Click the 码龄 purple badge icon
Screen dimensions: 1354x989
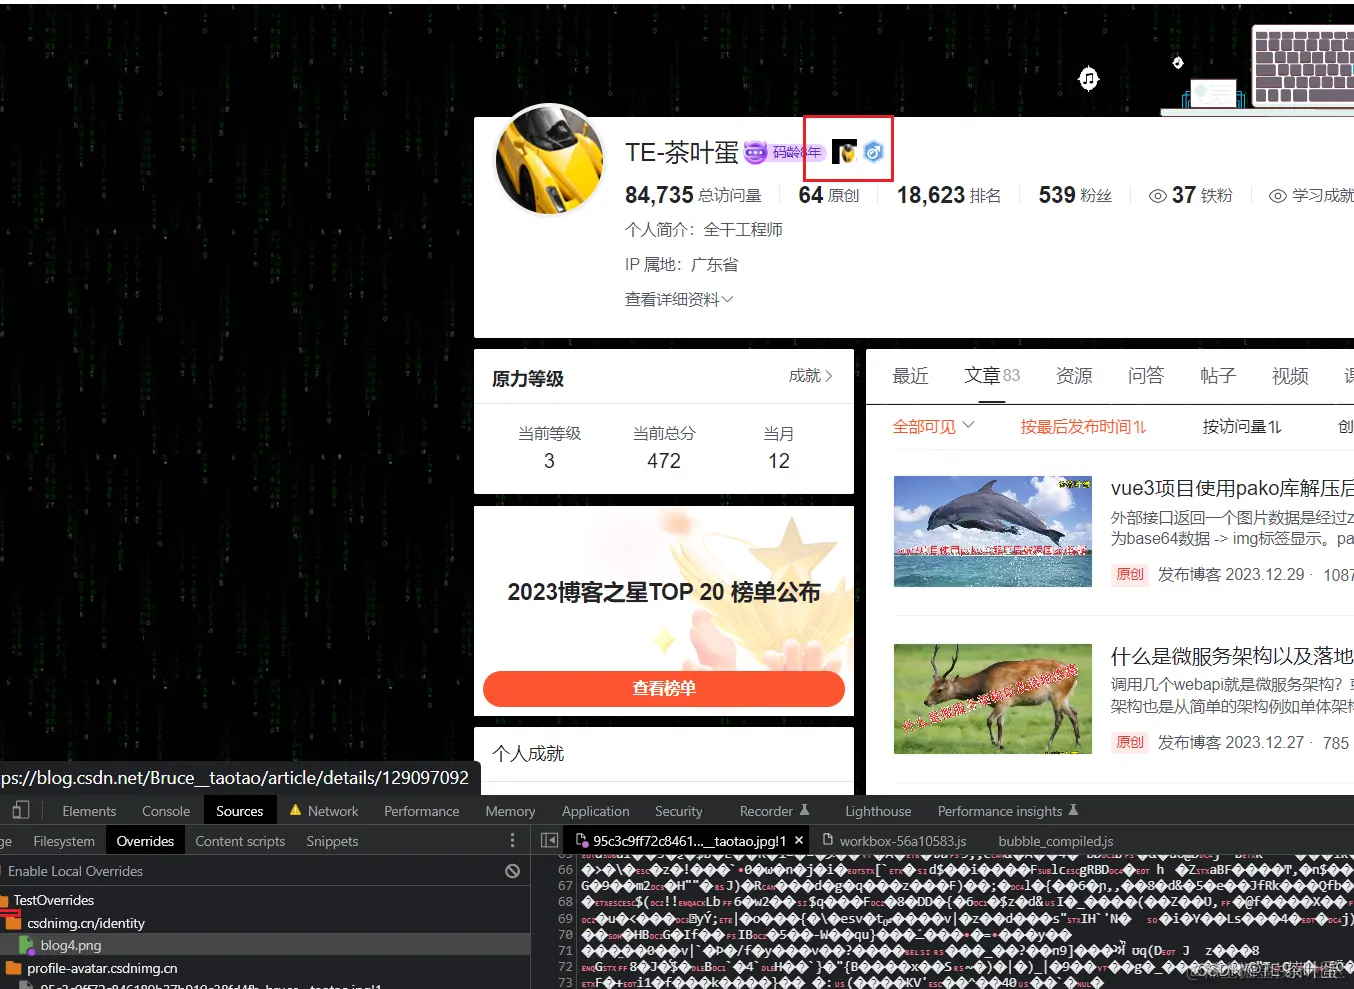(x=756, y=152)
